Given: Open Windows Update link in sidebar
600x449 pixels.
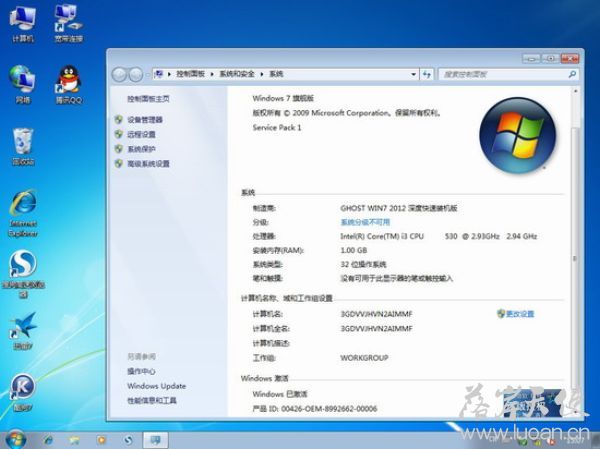Looking at the screenshot, I should pos(157,386).
